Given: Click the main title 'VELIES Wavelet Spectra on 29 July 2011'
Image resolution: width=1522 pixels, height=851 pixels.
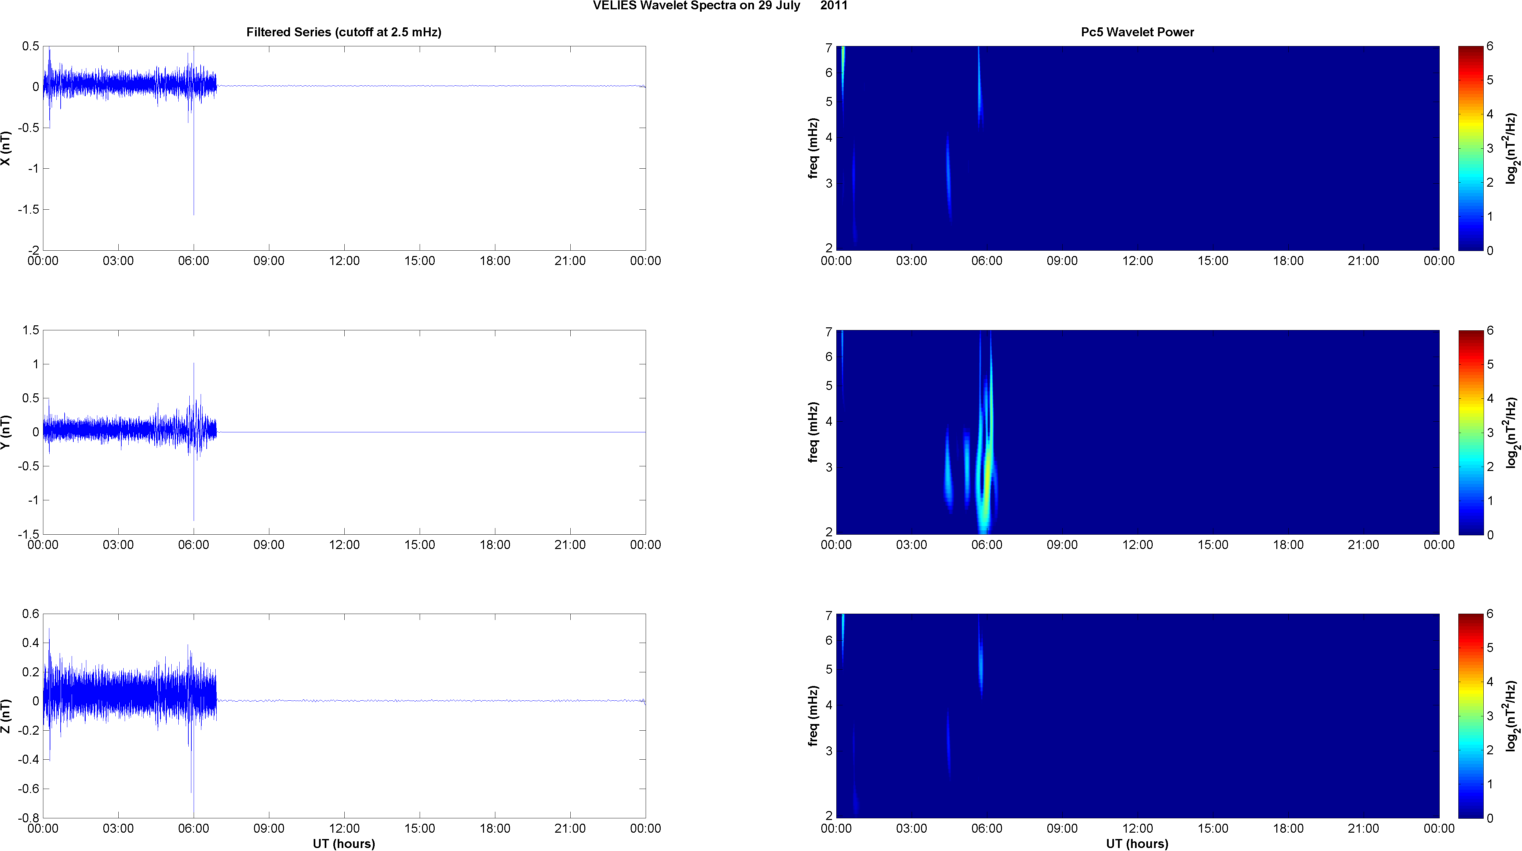Looking at the screenshot, I should click(720, 6).
